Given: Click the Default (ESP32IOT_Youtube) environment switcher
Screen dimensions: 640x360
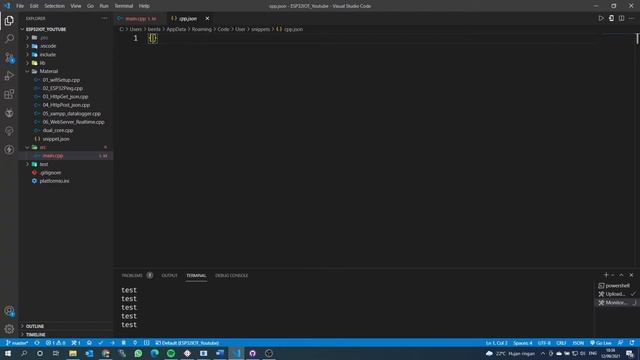Looking at the screenshot, I should [187, 343].
